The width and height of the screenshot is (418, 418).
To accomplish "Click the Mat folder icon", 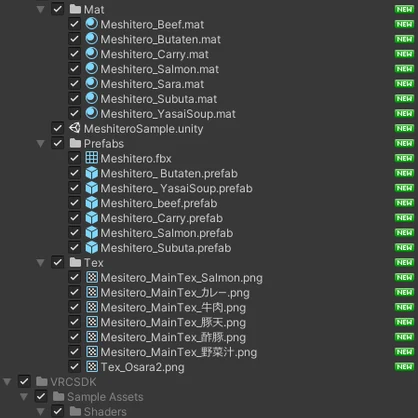I will point(75,9).
